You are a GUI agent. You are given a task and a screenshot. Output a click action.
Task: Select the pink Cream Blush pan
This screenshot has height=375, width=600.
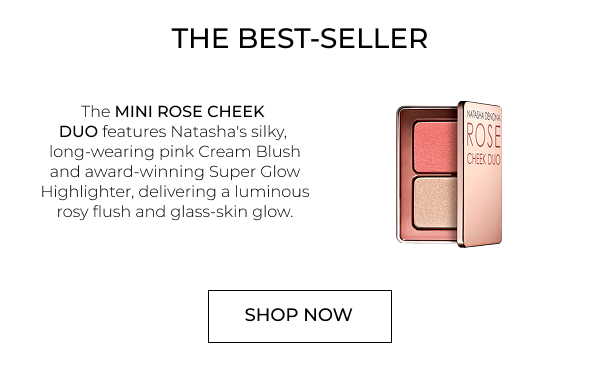(x=435, y=147)
